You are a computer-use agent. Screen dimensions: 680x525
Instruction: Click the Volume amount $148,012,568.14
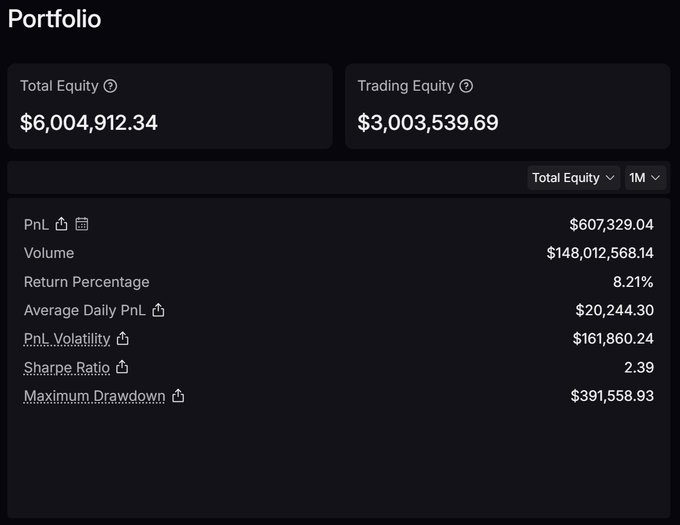600,253
